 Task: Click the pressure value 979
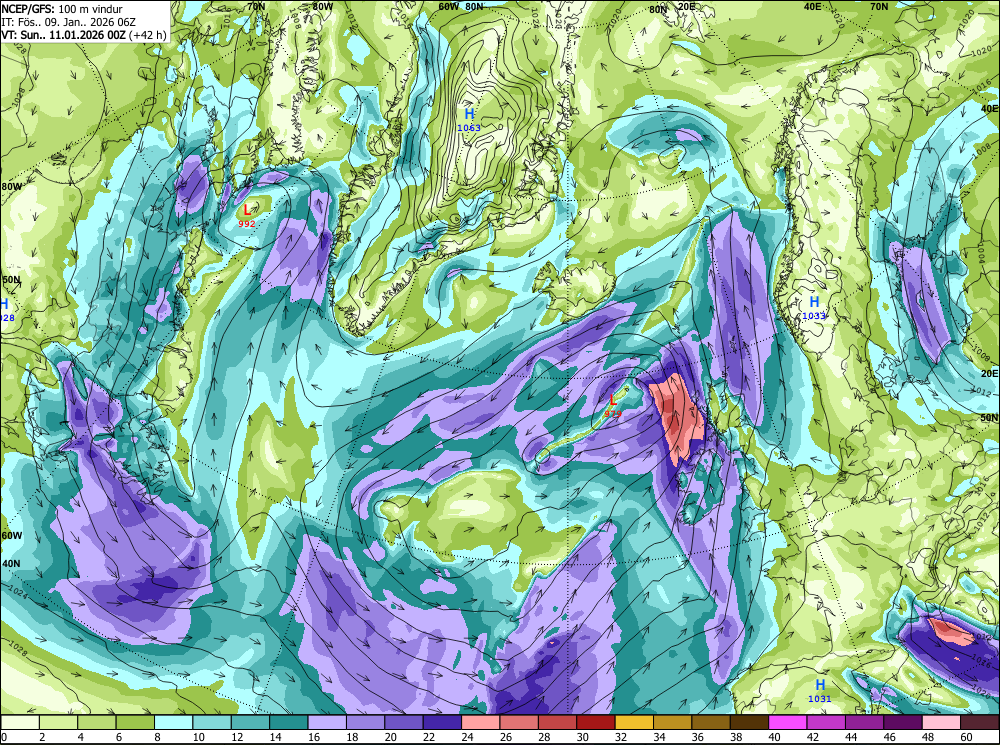pyautogui.click(x=613, y=414)
